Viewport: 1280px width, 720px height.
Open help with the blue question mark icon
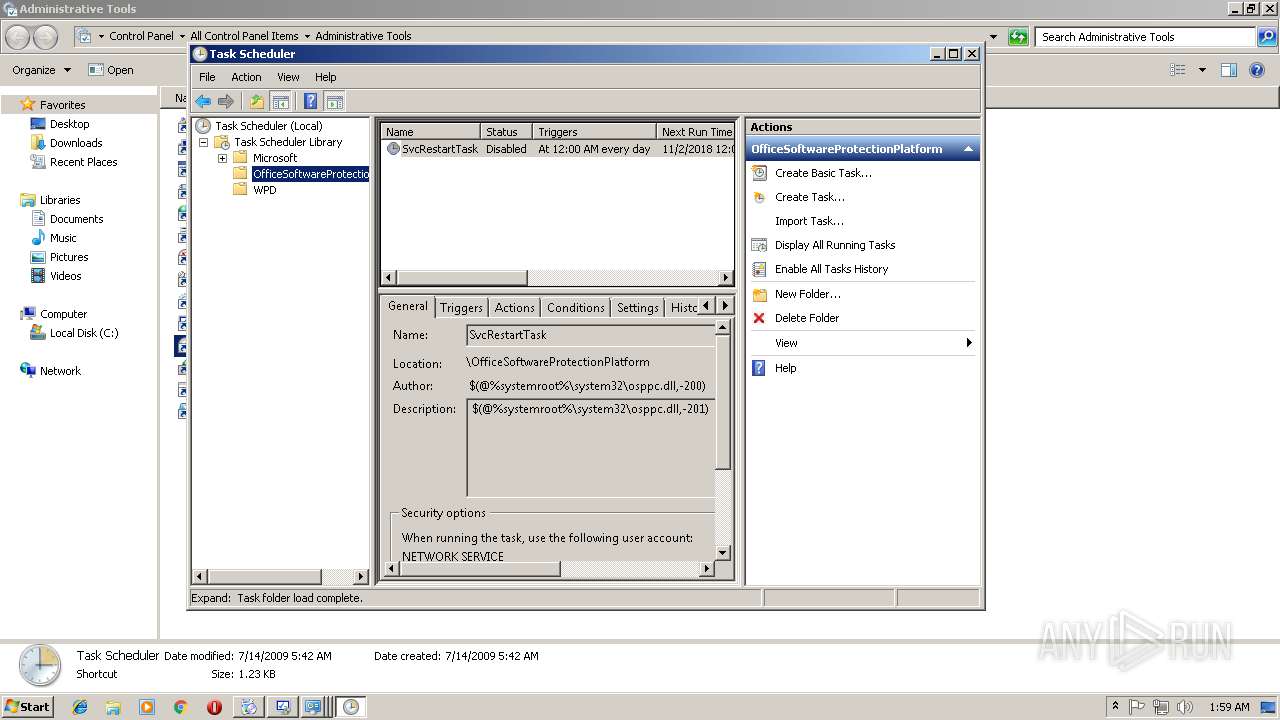coord(311,102)
